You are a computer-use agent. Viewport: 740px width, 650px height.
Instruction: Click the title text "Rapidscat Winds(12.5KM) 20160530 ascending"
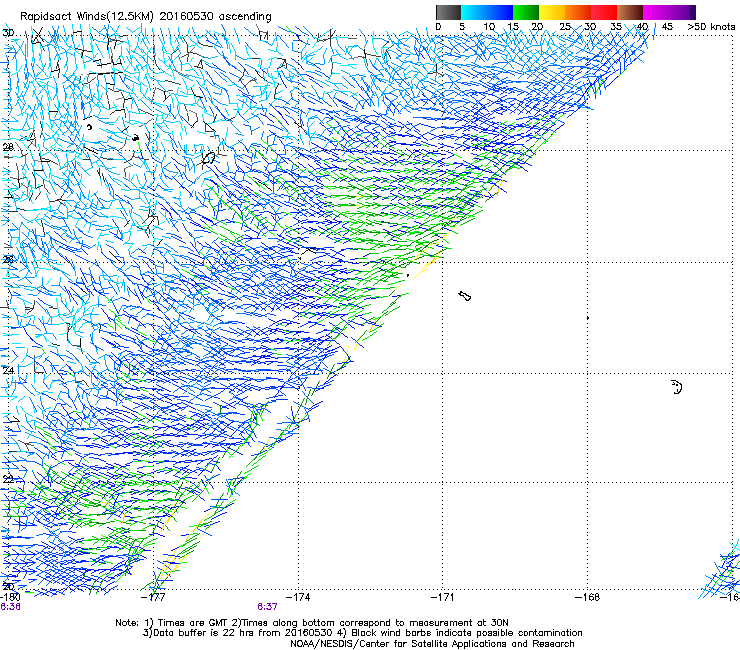pos(145,17)
